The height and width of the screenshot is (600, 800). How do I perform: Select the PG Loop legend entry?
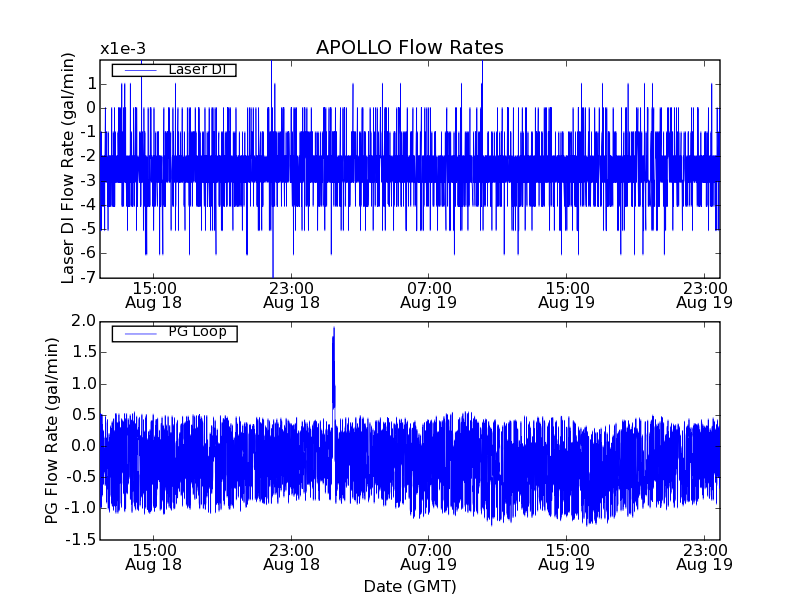[196, 332]
